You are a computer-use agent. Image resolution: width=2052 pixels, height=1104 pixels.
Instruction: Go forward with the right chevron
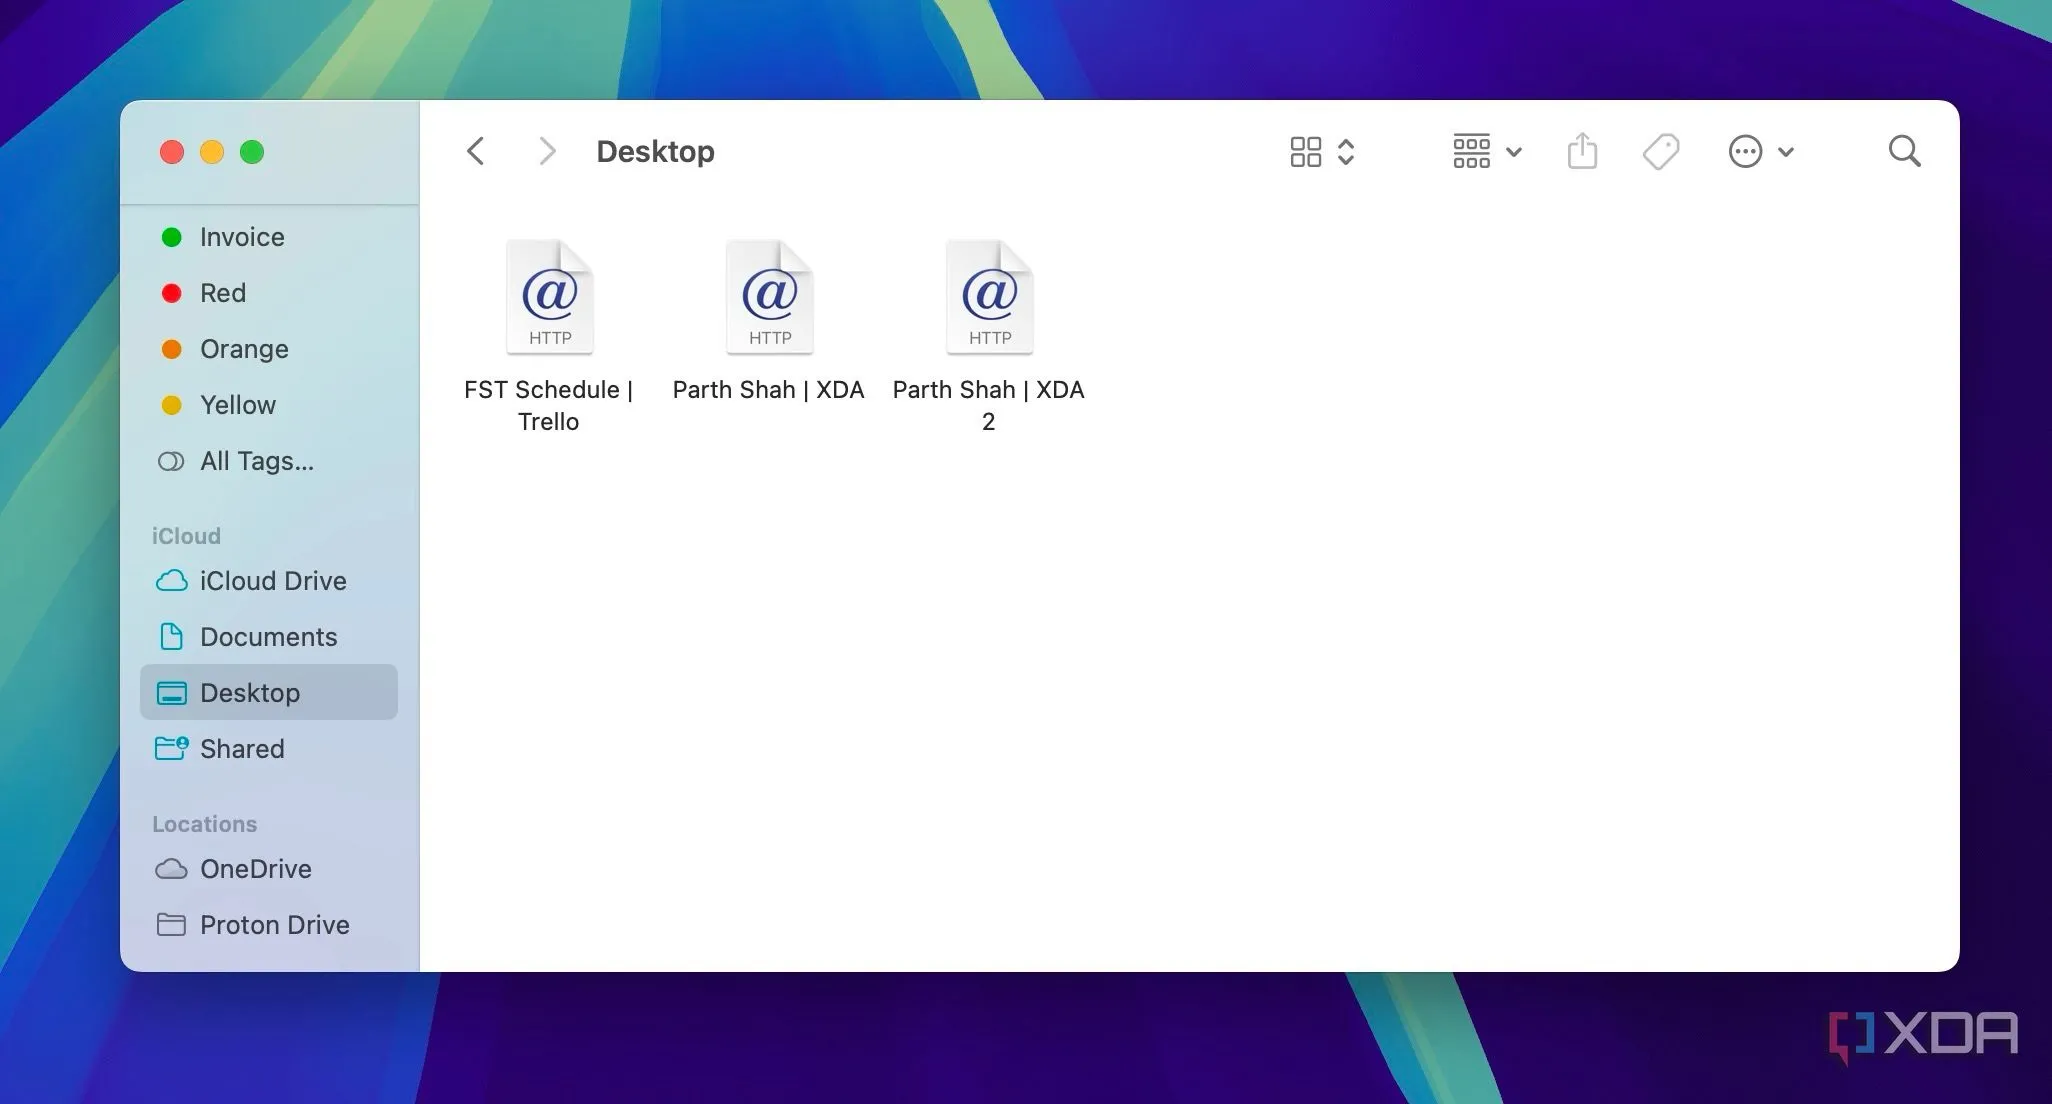point(546,152)
